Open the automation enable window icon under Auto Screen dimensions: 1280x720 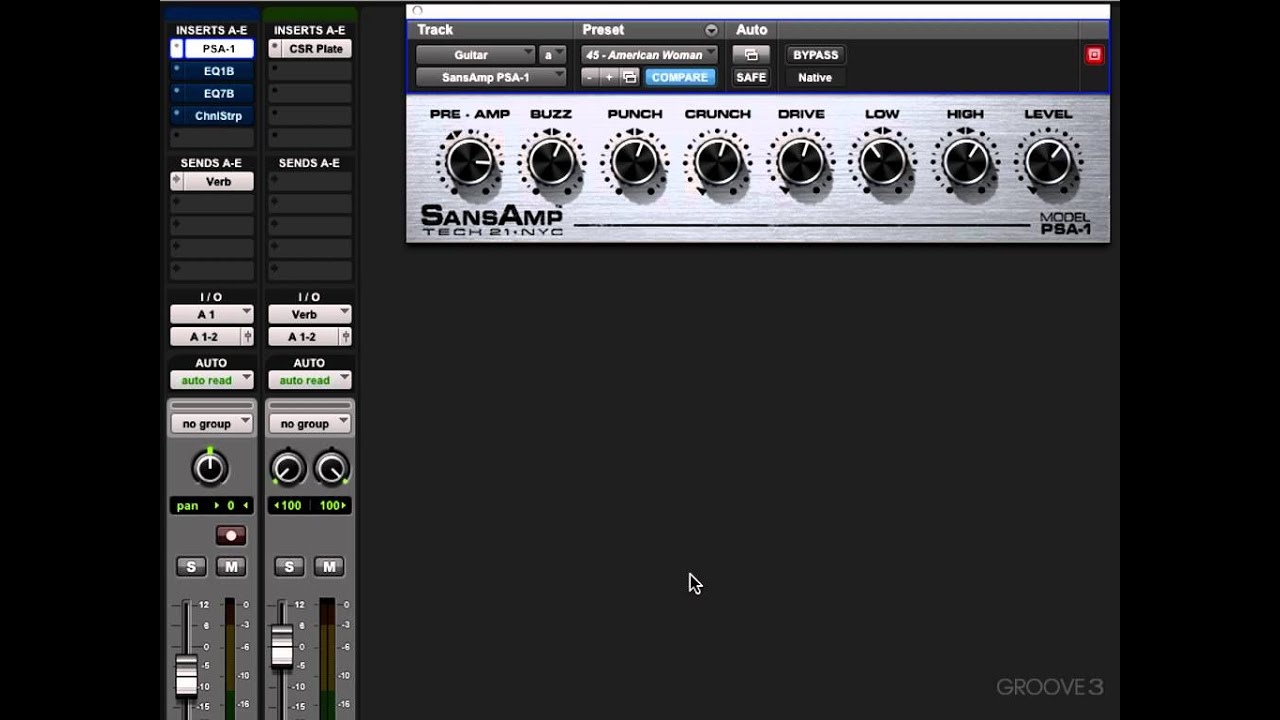751,55
